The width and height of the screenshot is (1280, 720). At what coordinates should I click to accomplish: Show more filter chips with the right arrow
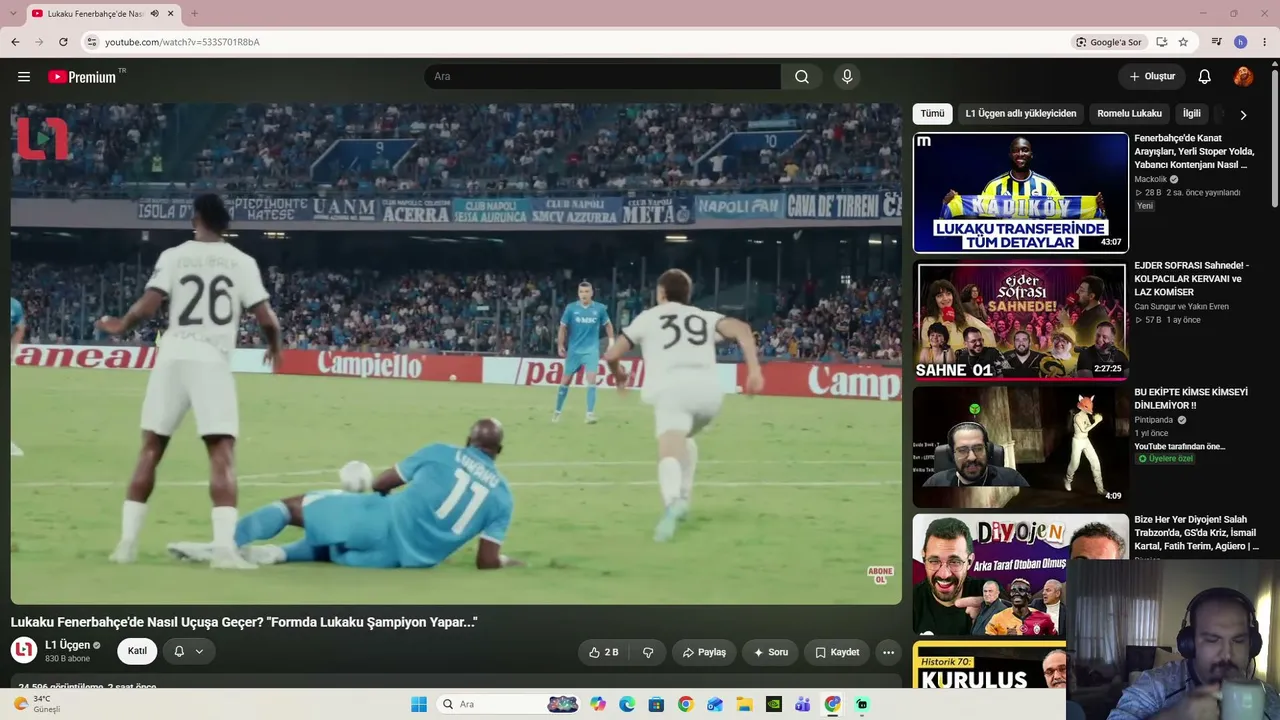click(1243, 114)
